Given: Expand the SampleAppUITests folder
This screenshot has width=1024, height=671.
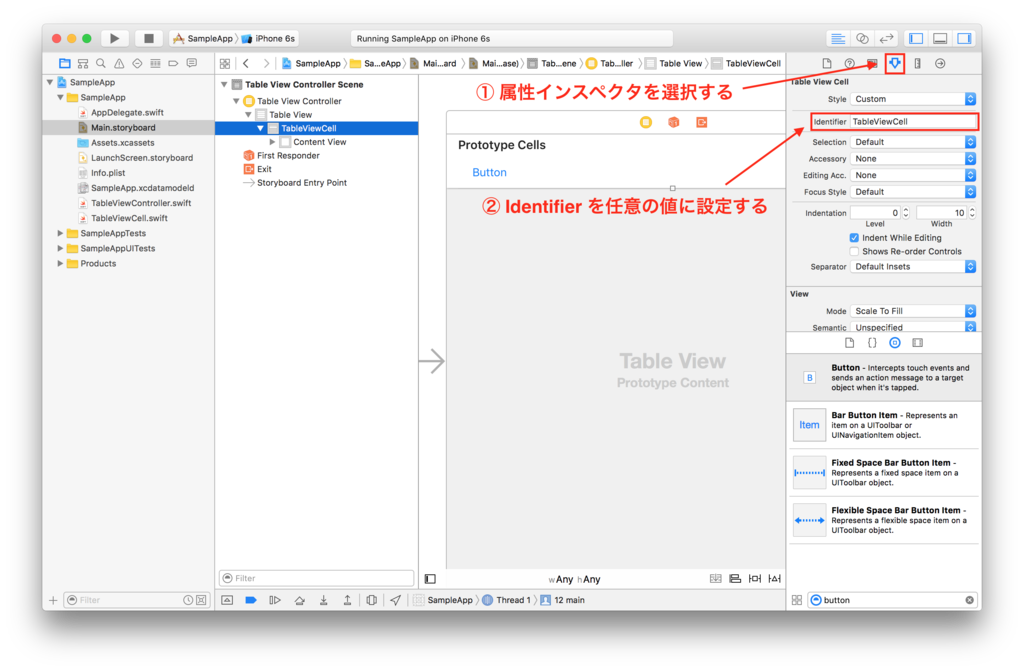Looking at the screenshot, I should tap(60, 248).
